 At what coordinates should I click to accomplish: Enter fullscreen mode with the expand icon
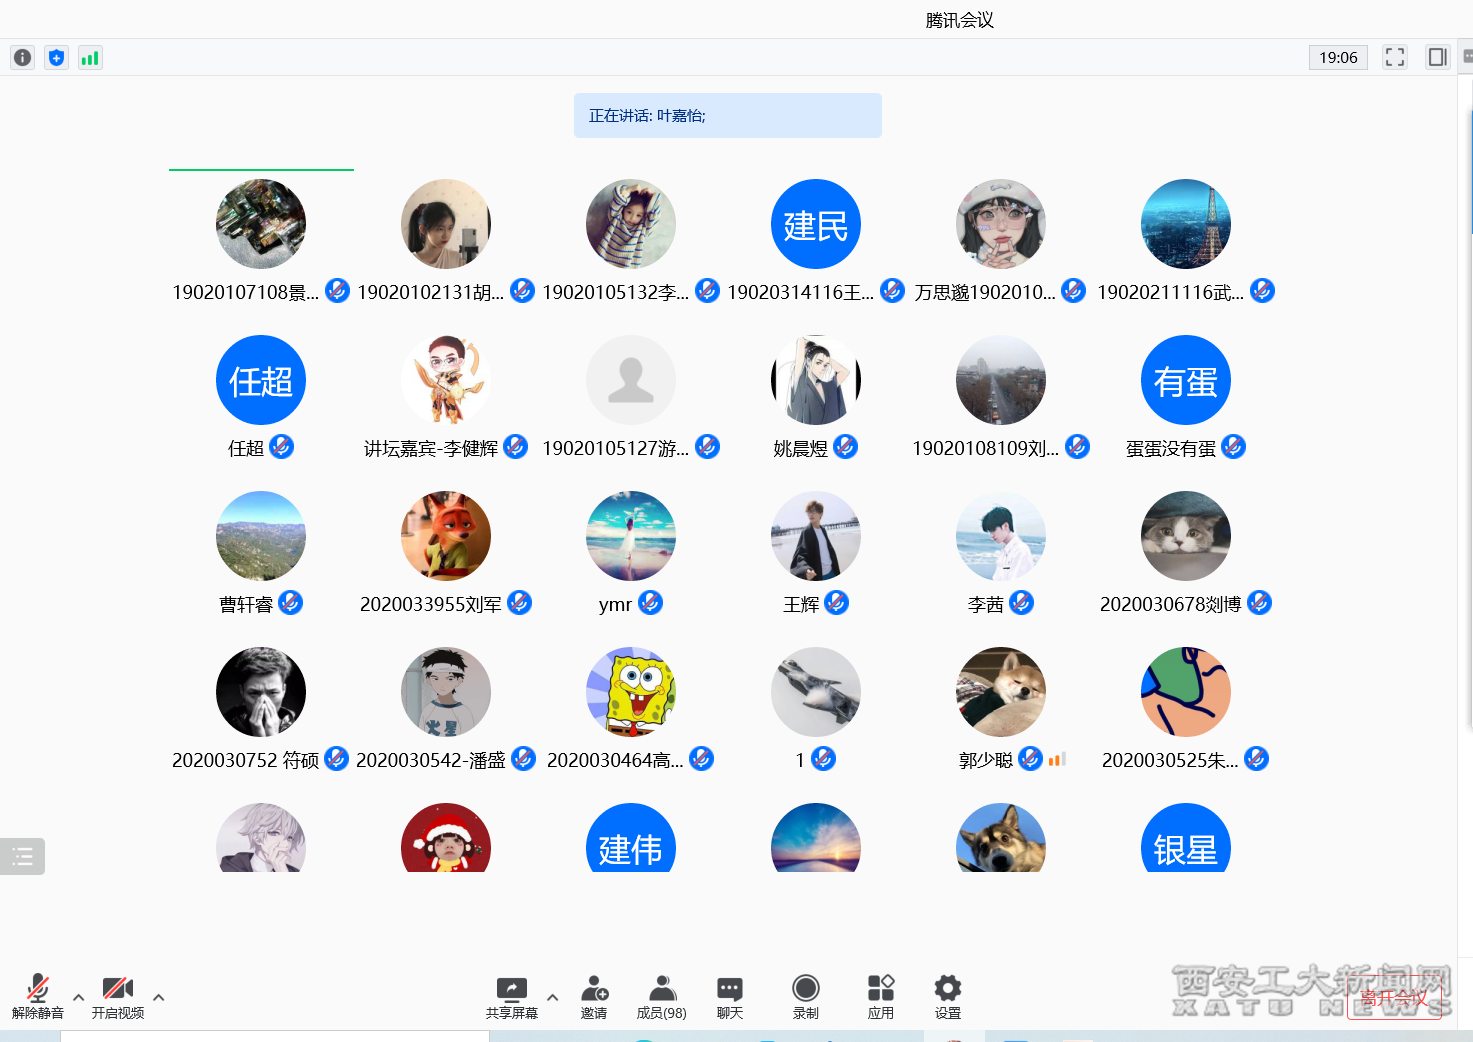coord(1394,57)
